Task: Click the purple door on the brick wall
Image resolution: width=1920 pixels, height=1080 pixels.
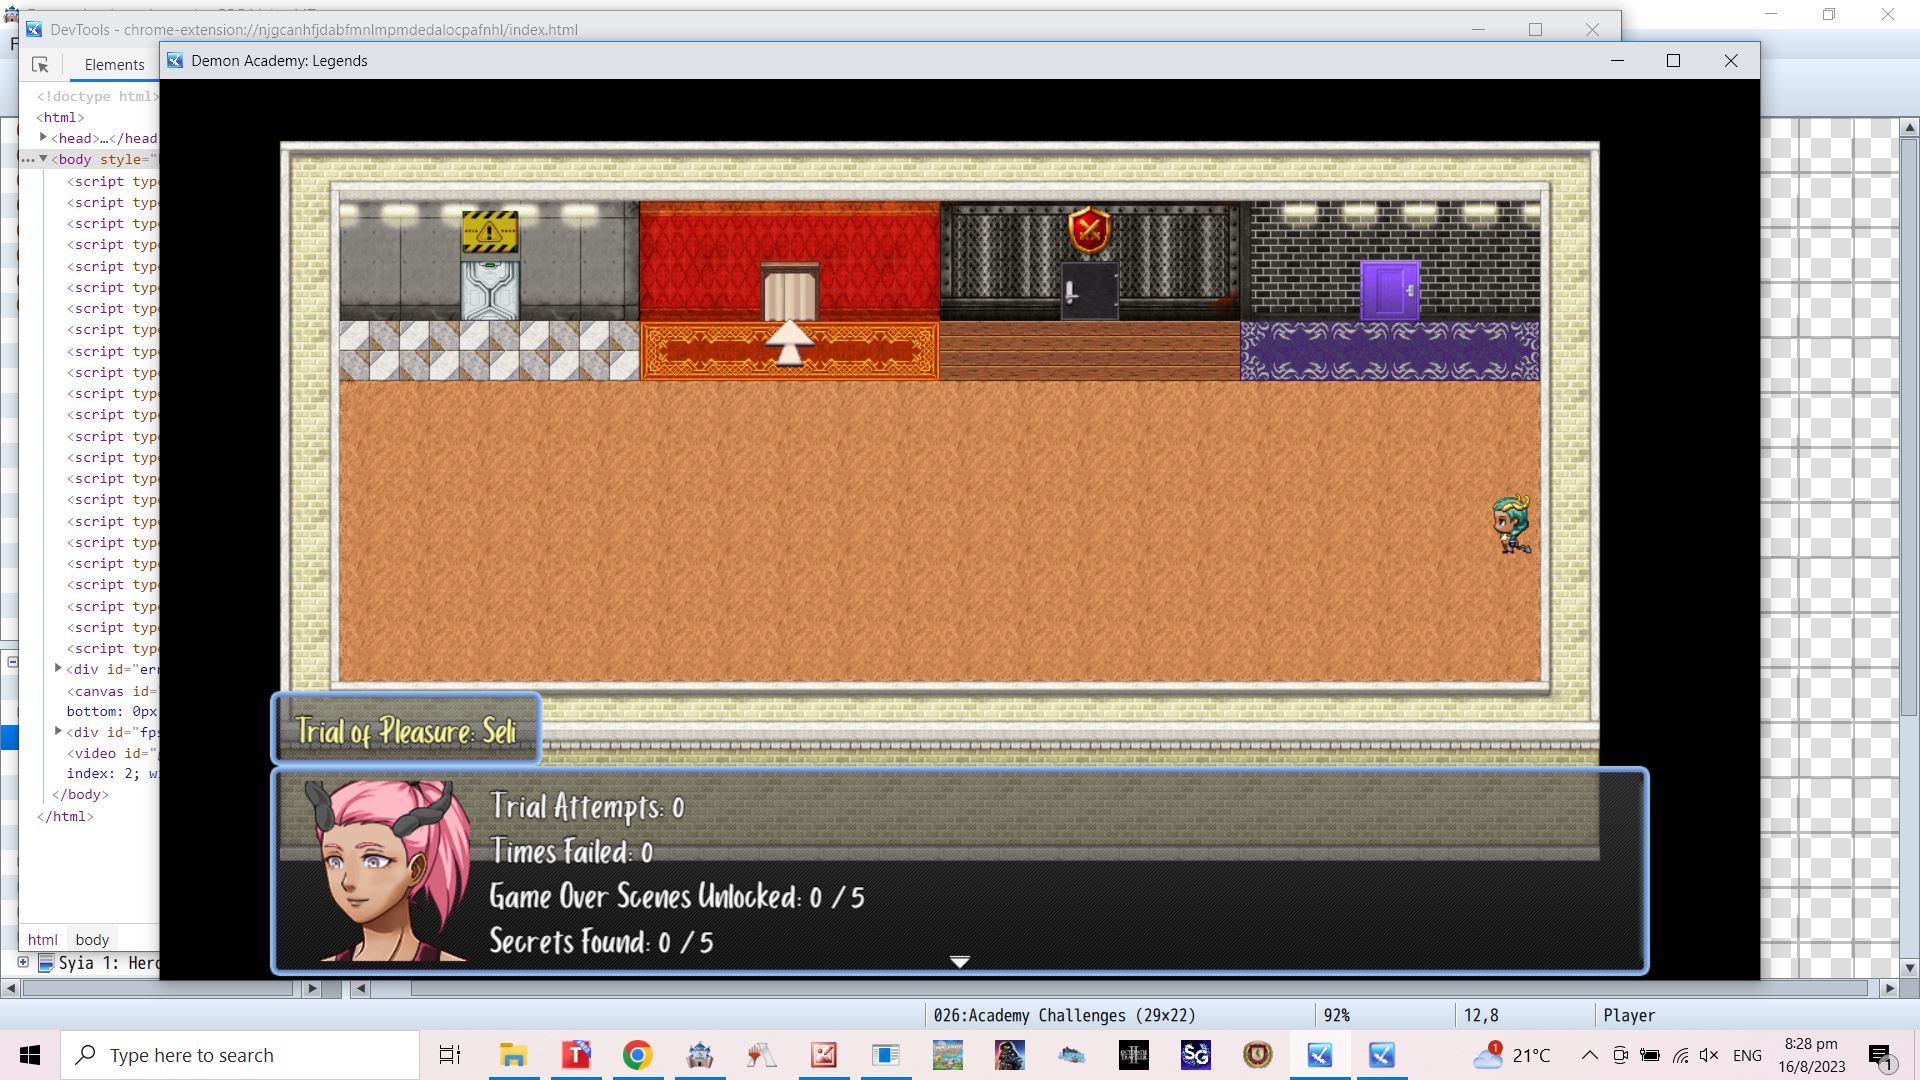Action: pos(1390,291)
